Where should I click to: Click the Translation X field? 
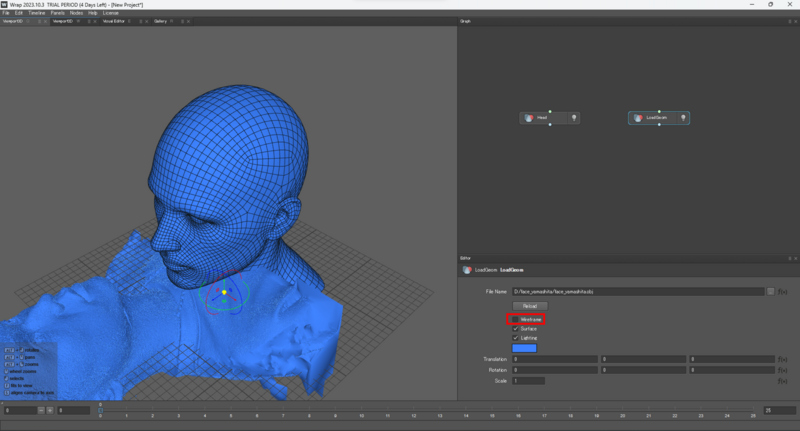coord(555,359)
